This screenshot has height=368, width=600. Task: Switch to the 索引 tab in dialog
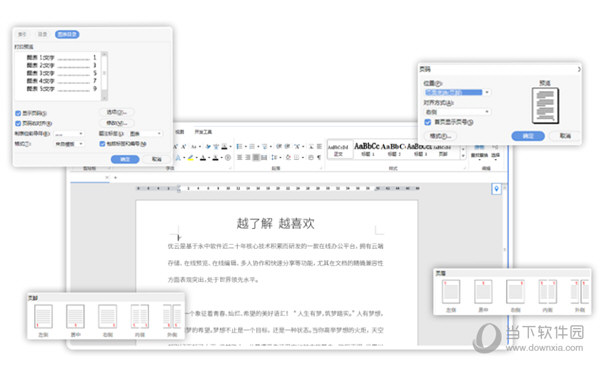pyautogui.click(x=22, y=34)
